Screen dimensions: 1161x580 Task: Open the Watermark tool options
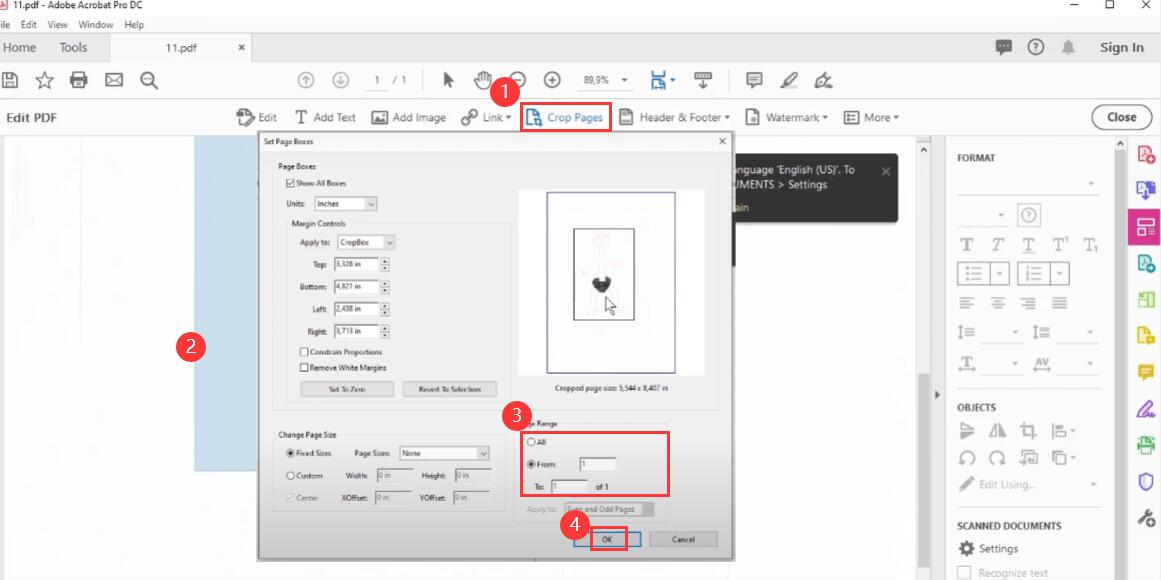pyautogui.click(x=789, y=117)
